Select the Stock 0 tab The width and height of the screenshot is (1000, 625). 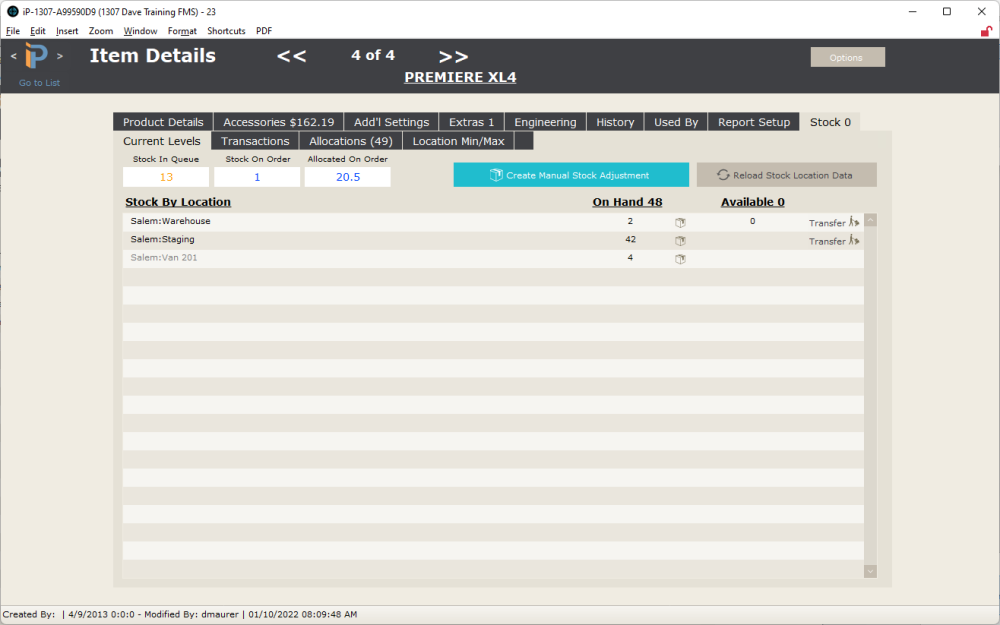(830, 122)
